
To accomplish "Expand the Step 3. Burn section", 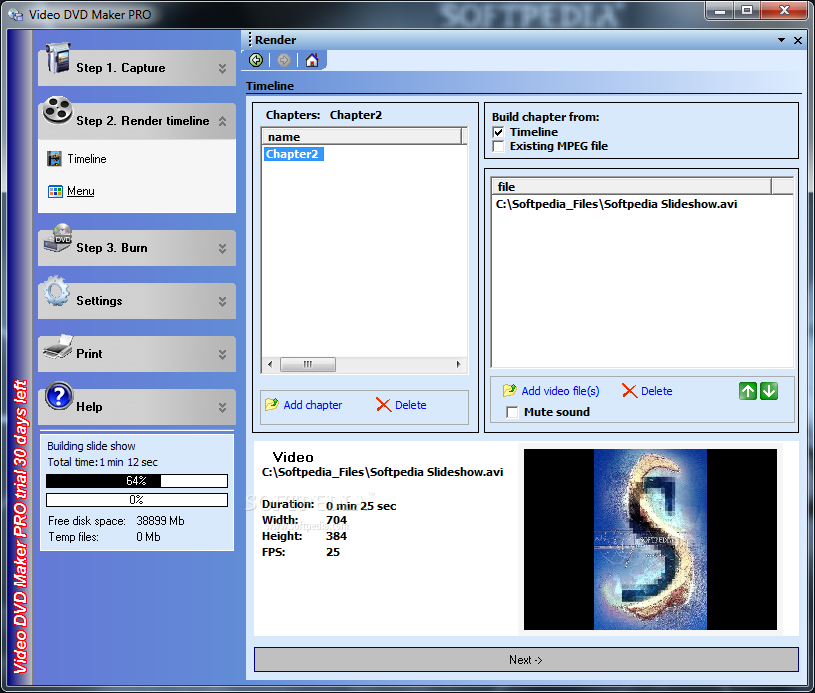I will click(222, 249).
